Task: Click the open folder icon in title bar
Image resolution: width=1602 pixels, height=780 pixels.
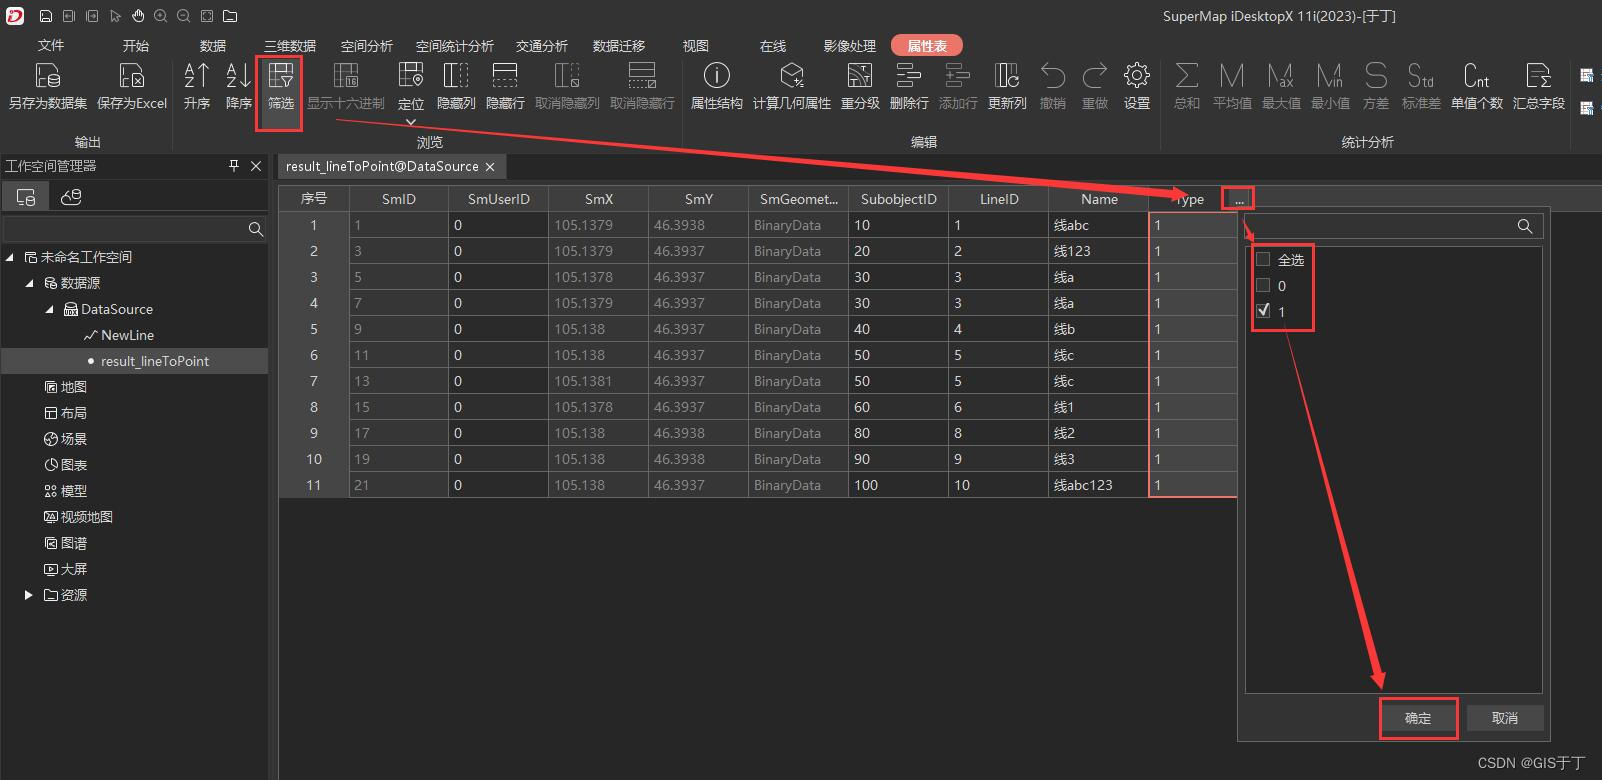Action: (230, 16)
